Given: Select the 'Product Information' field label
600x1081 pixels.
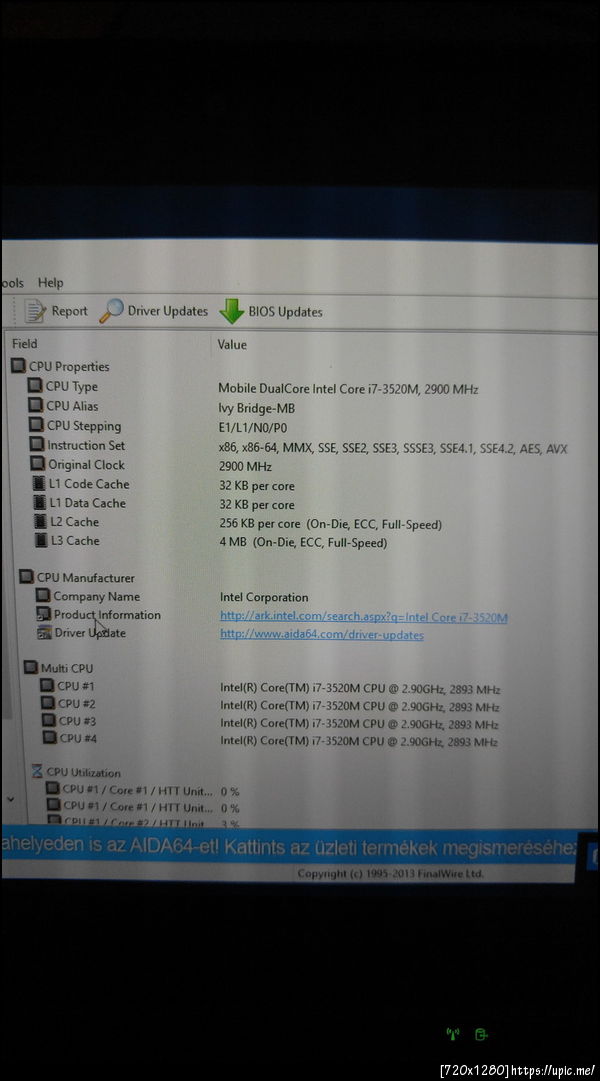Looking at the screenshot, I should pos(107,614).
